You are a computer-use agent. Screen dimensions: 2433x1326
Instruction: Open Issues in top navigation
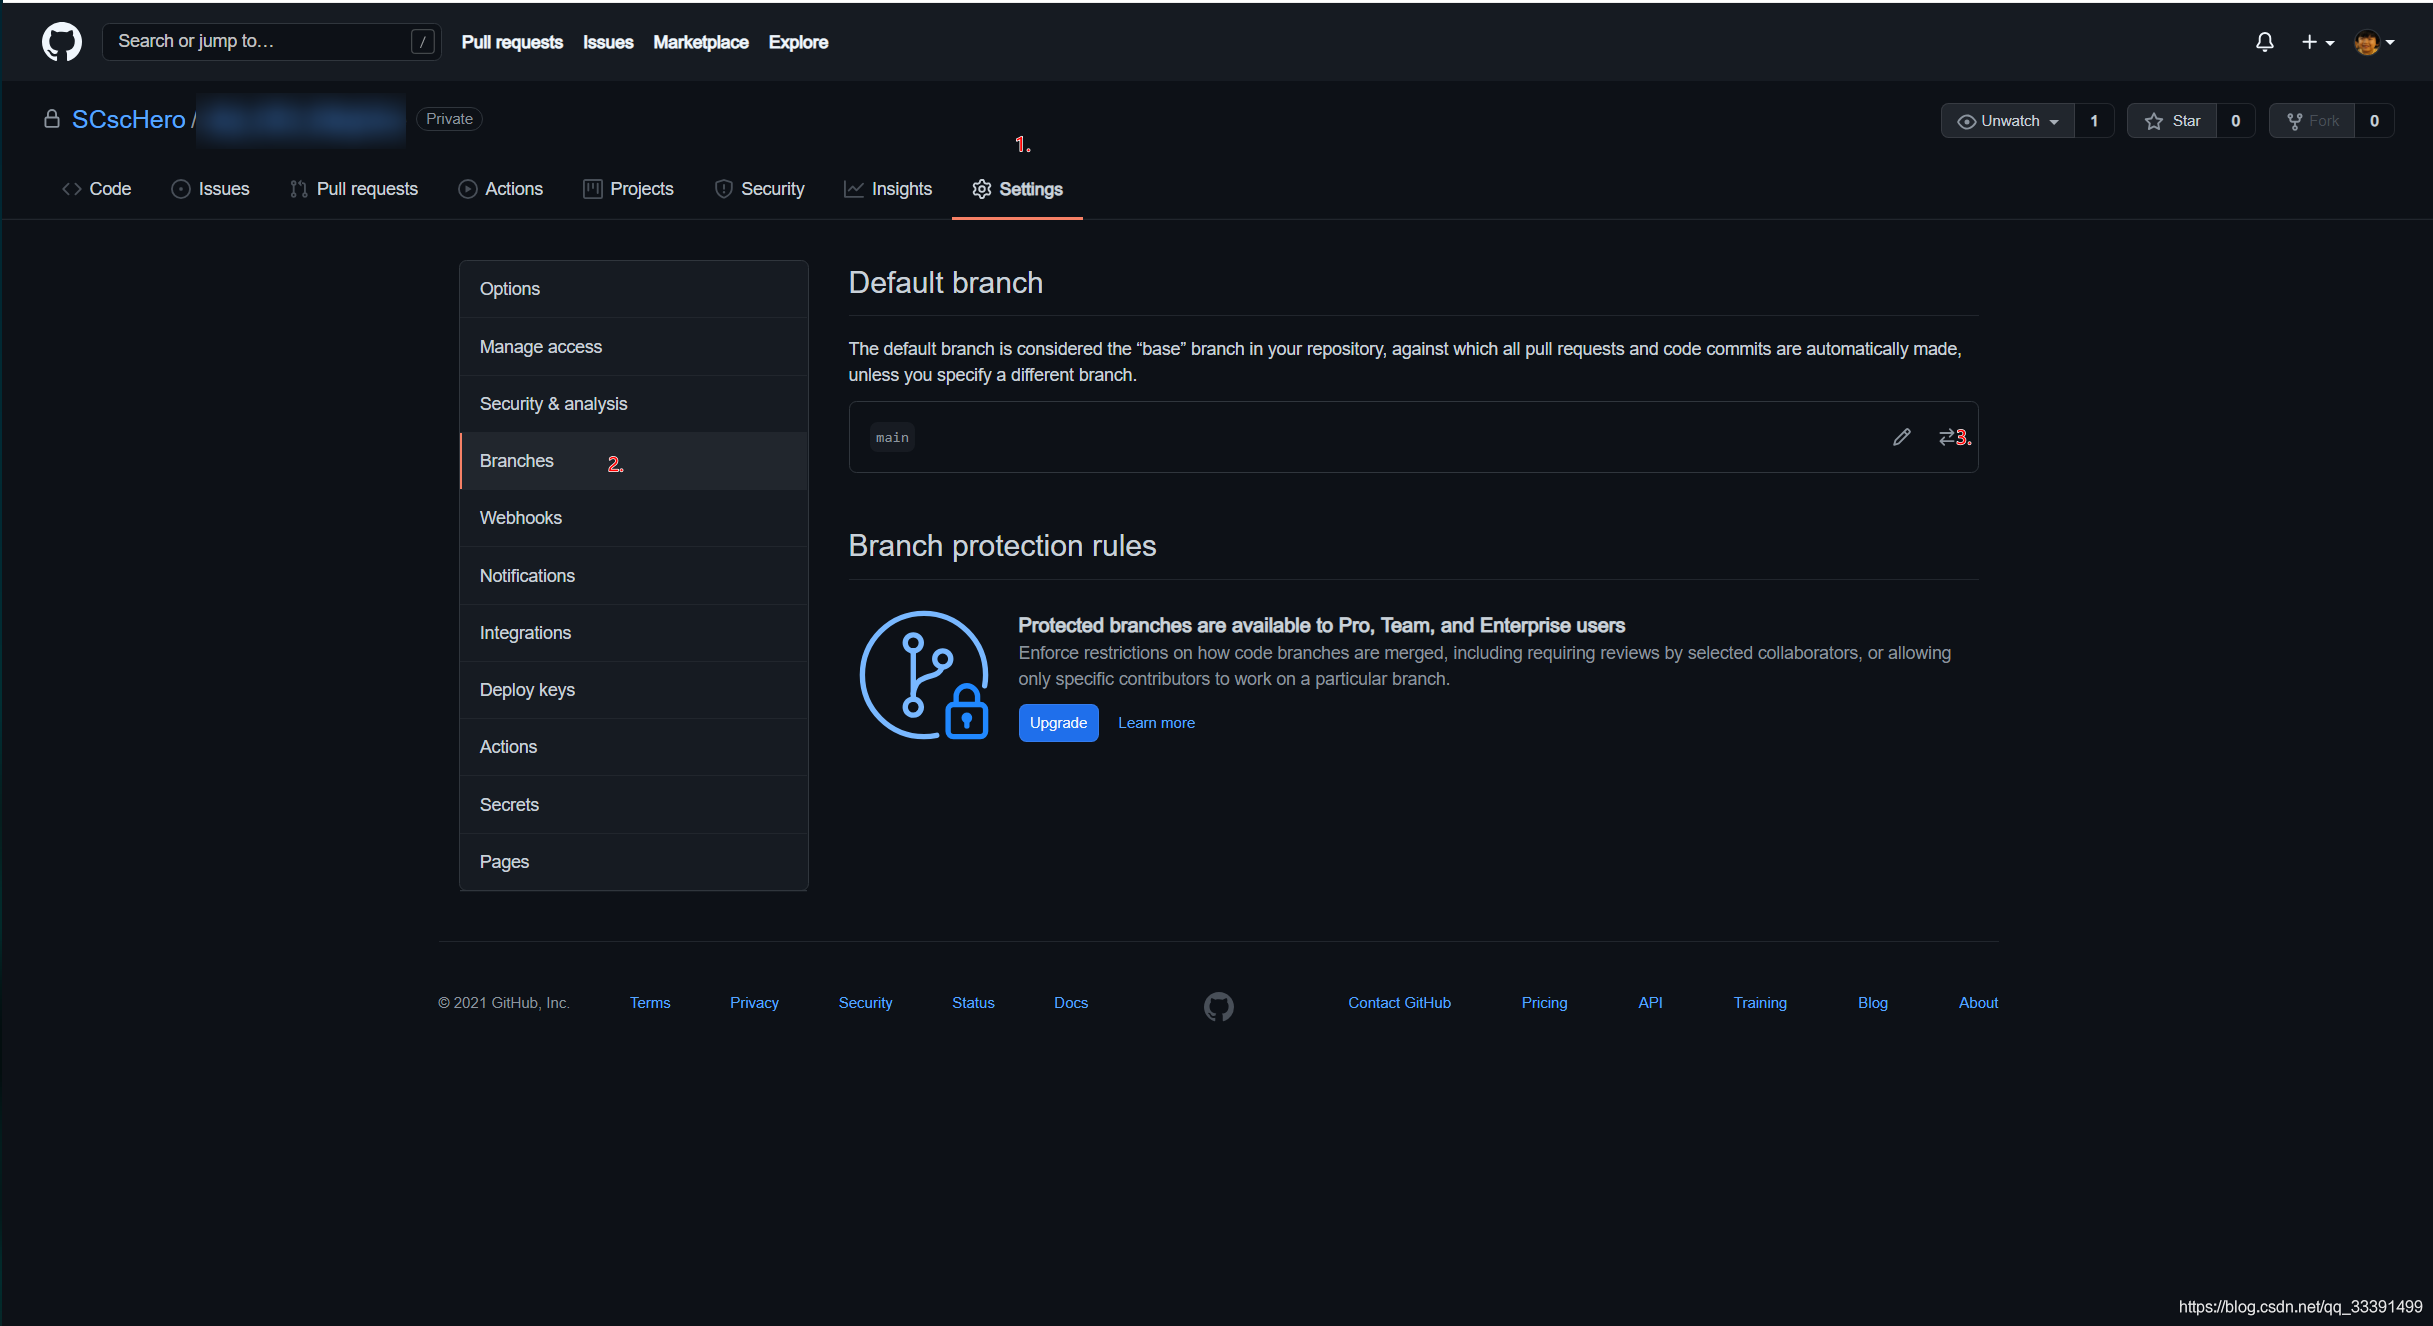point(608,42)
